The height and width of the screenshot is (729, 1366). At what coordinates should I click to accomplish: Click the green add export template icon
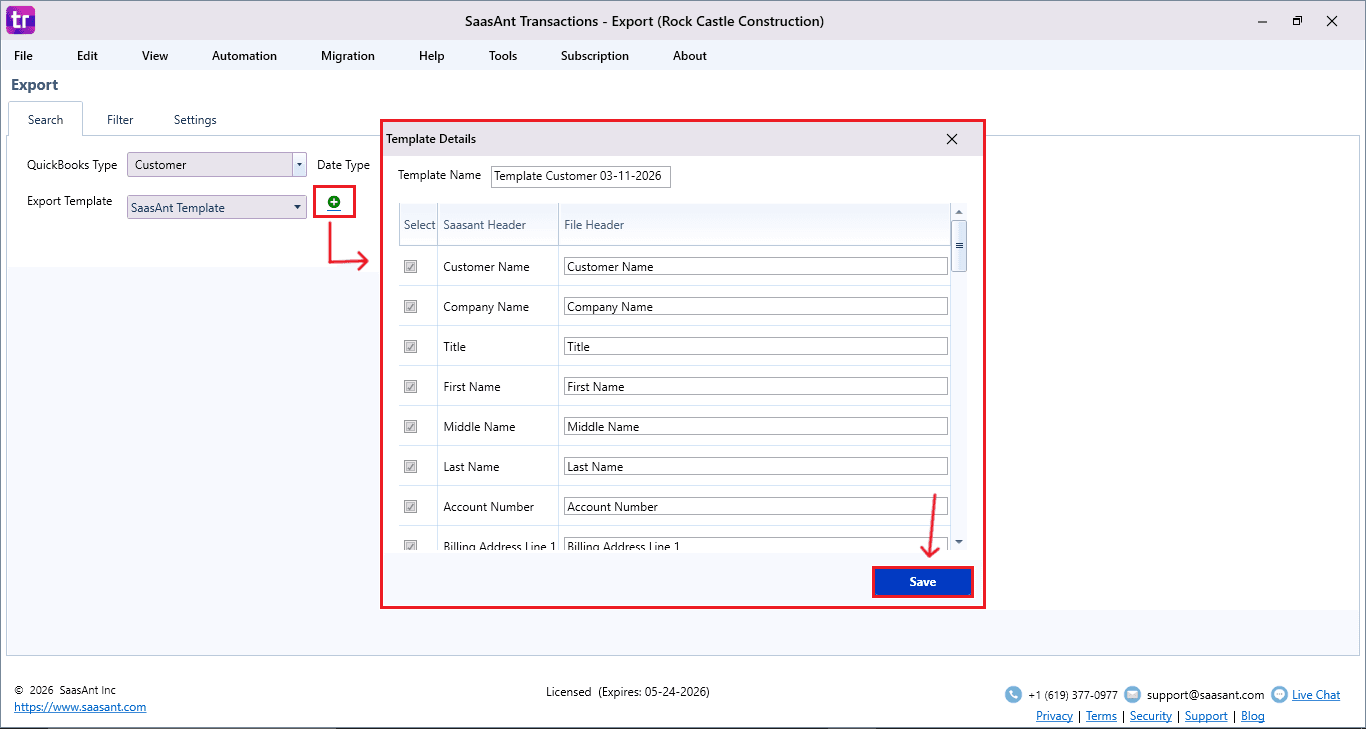pyautogui.click(x=334, y=203)
